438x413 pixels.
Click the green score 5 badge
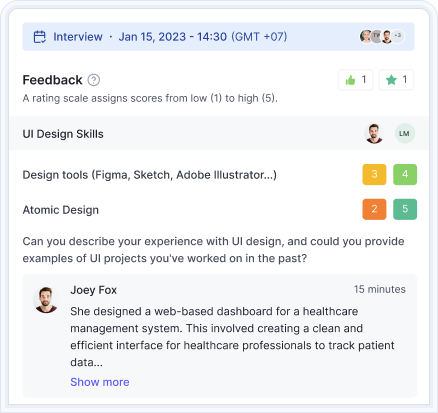tap(405, 209)
